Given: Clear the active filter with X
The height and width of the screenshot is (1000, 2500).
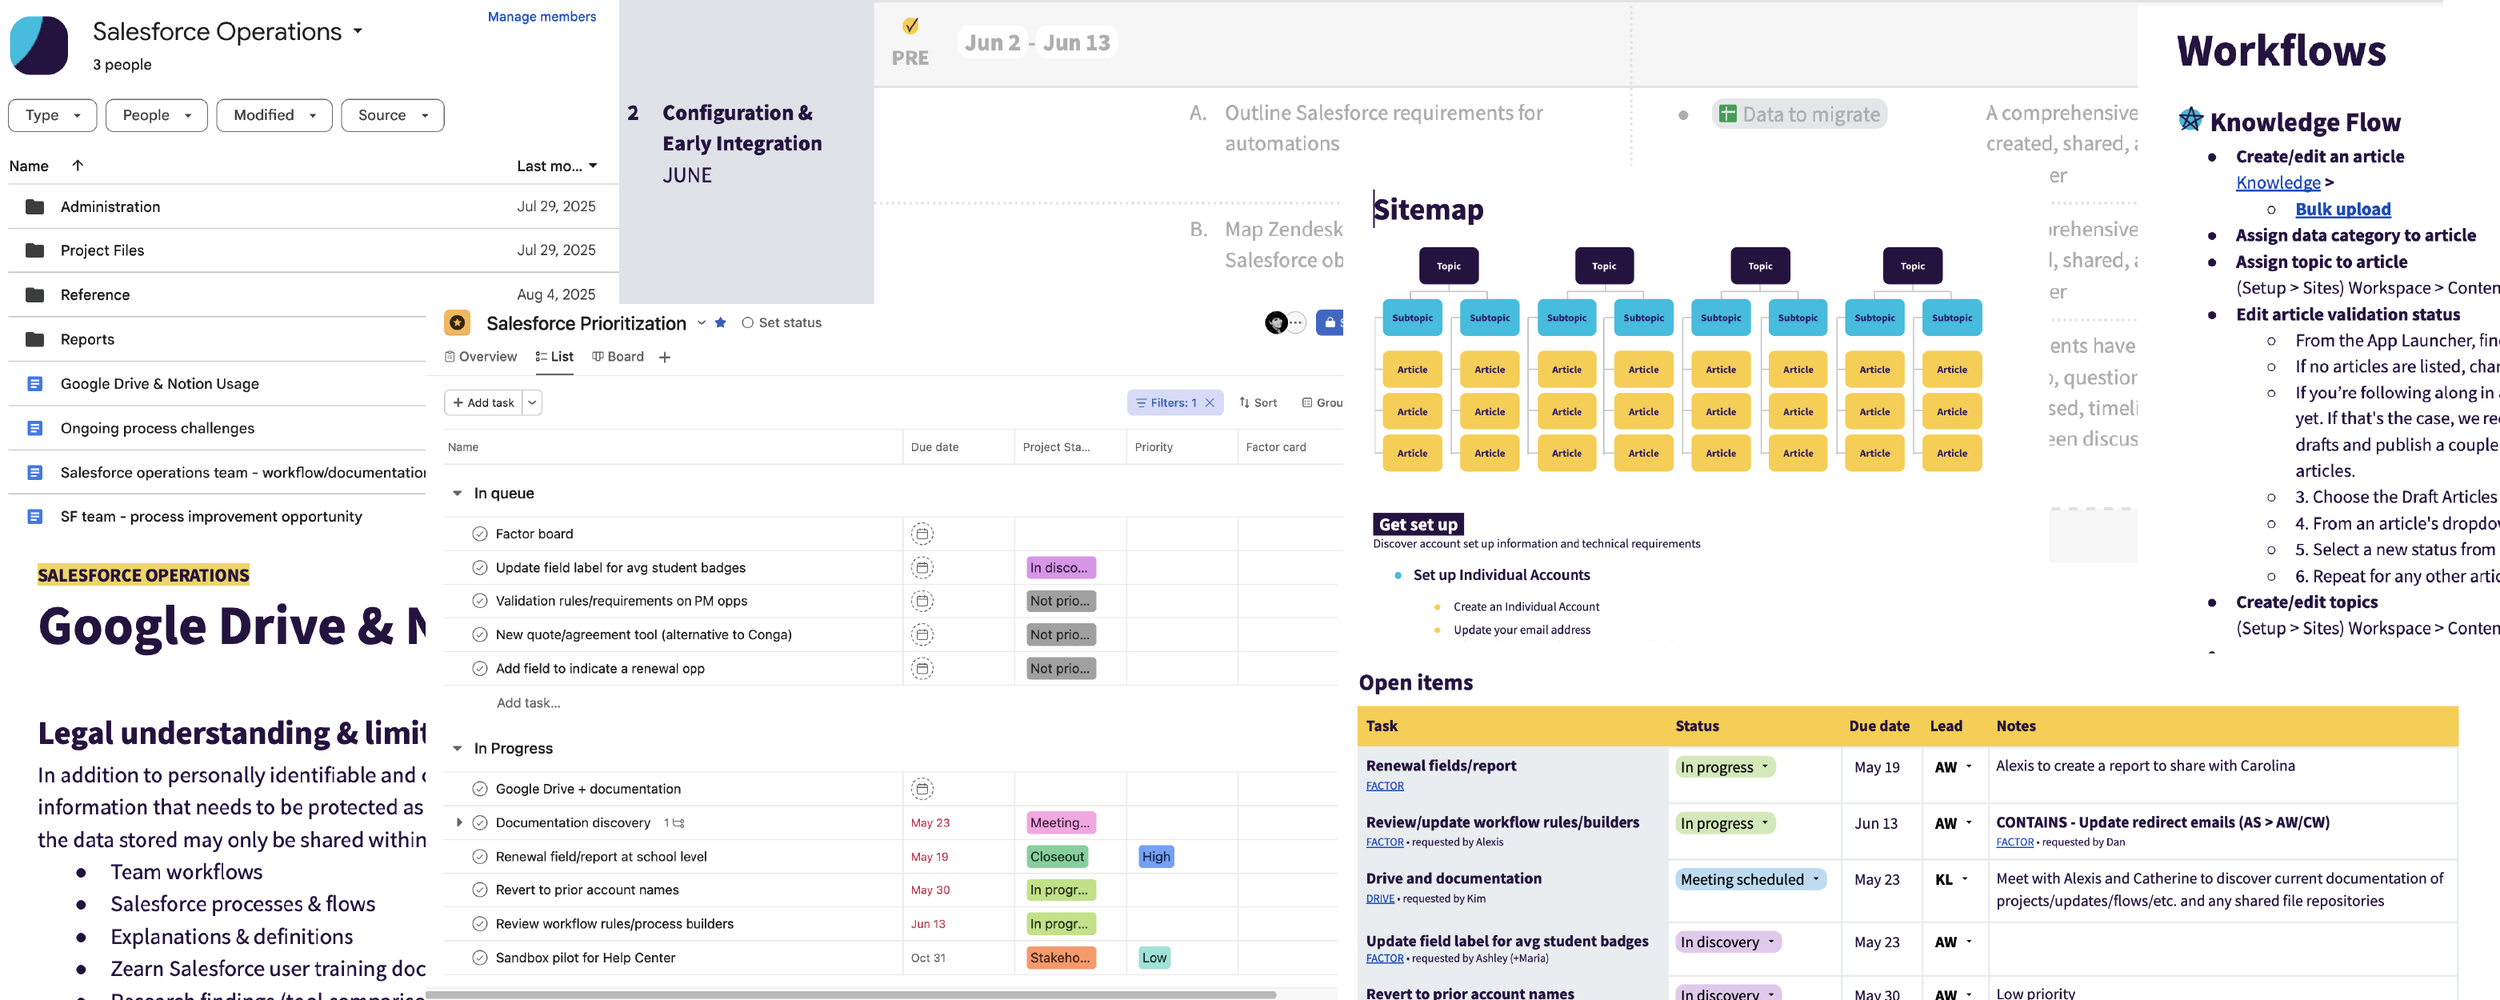Looking at the screenshot, I should tap(1210, 403).
